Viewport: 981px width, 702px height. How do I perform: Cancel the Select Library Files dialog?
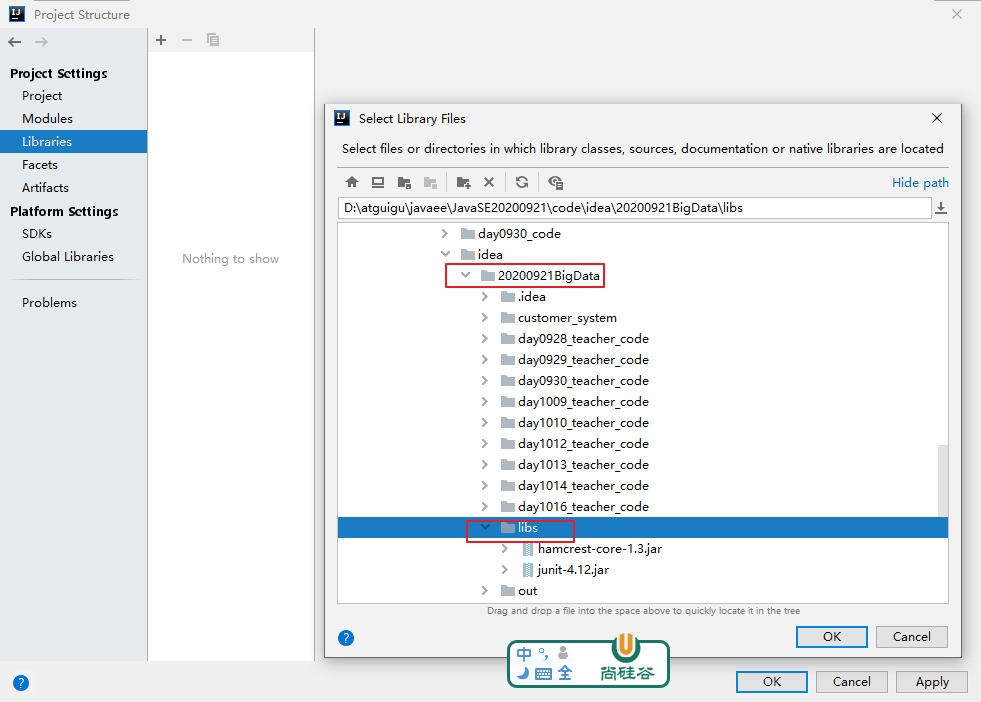[912, 636]
